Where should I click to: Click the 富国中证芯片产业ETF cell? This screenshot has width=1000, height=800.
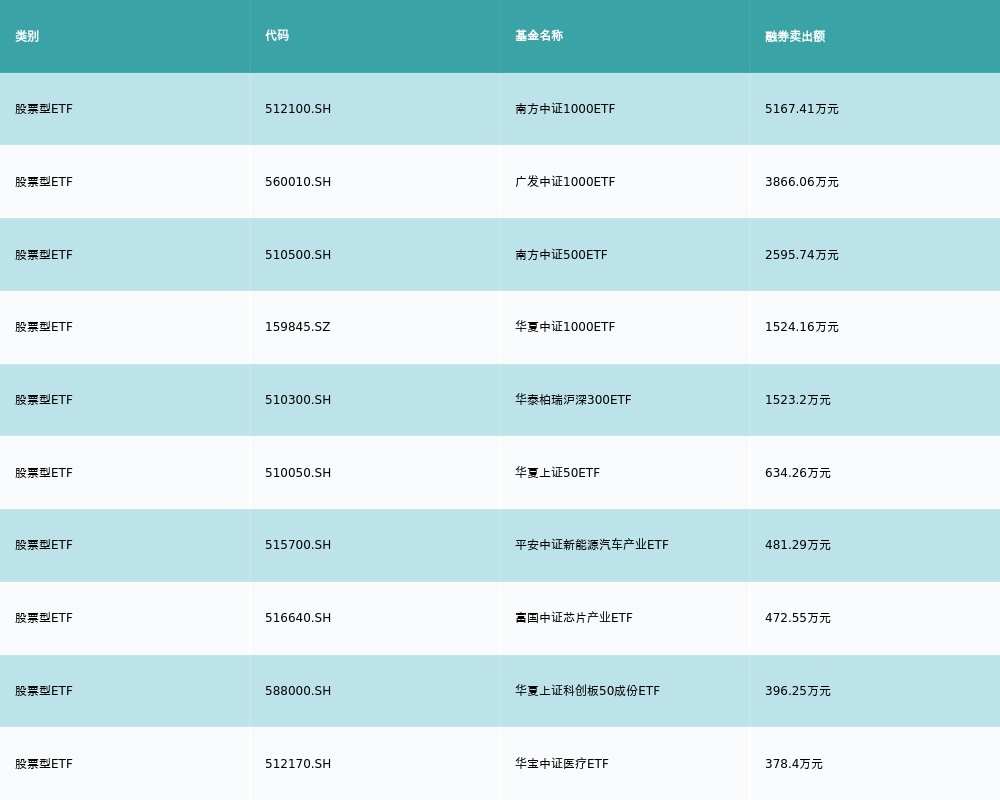[573, 618]
